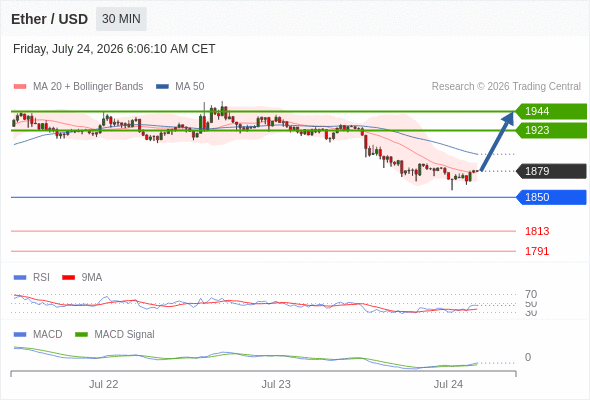Image resolution: width=590 pixels, height=400 pixels.
Task: Toggle the MACD Signal legend entry
Action: click(x=115, y=334)
